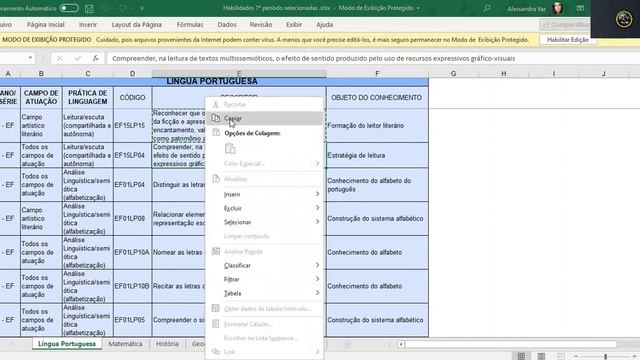Click Obter dados da tabela/intervalo icon
640x360 pixels.
pyautogui.click(x=216, y=309)
